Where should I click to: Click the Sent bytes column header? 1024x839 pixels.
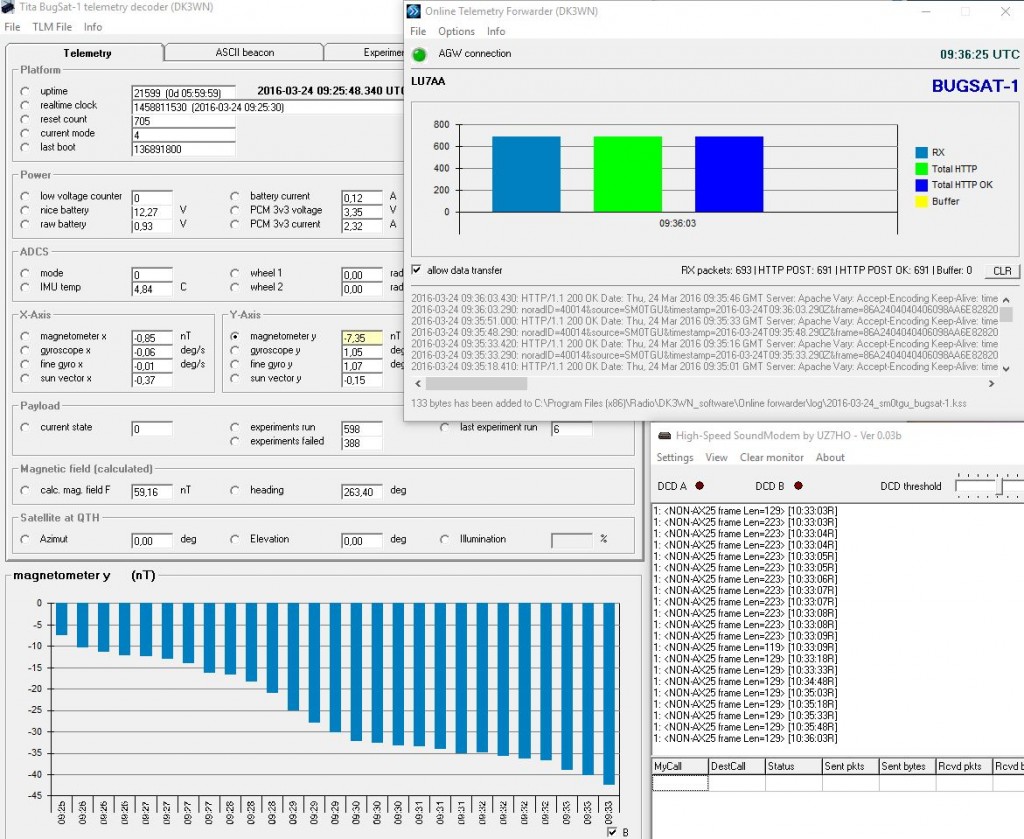pyautogui.click(x=907, y=767)
